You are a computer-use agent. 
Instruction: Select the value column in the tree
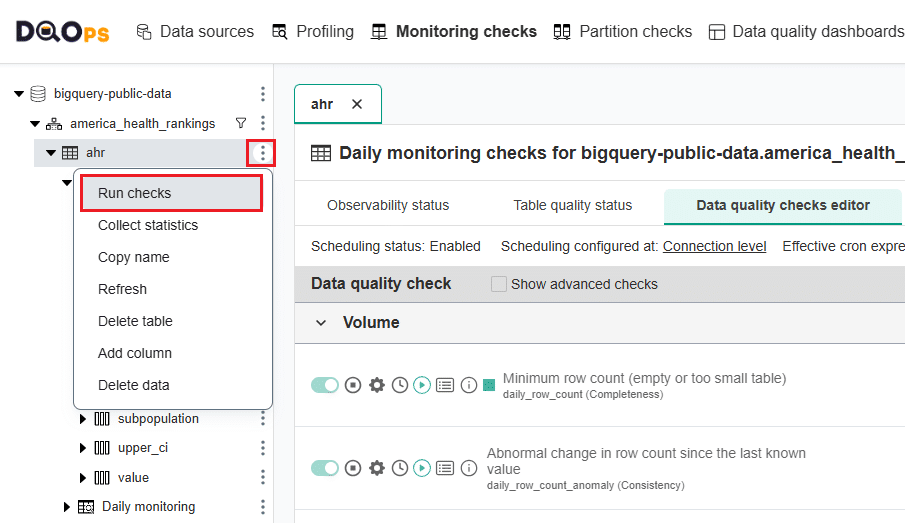point(133,478)
